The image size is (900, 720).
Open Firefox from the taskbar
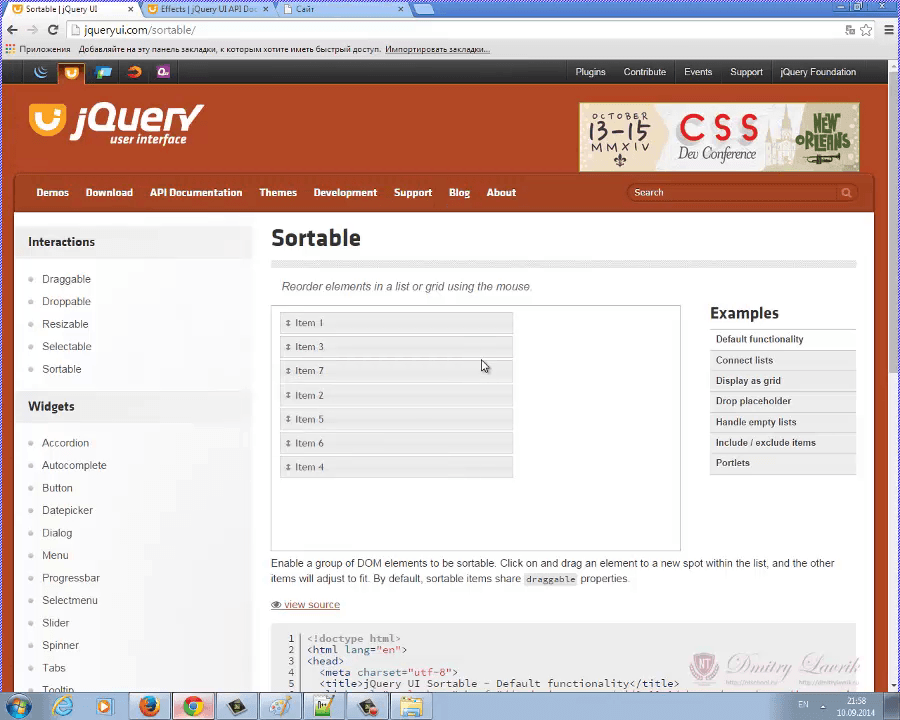pyautogui.click(x=149, y=706)
